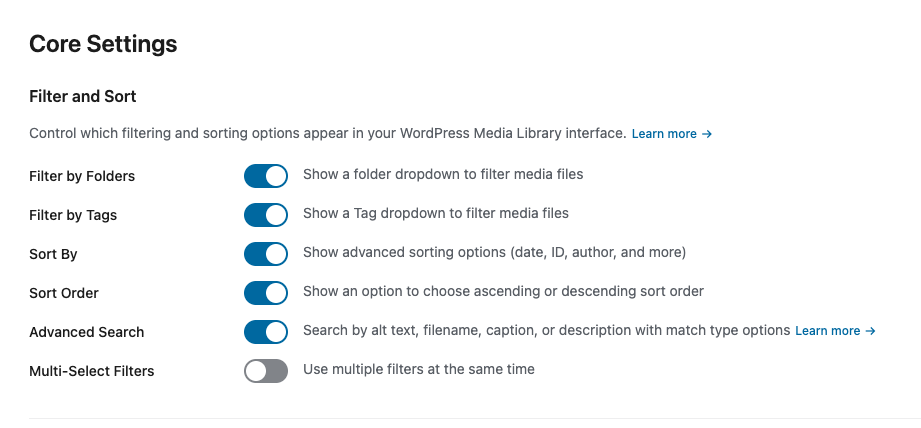Click the Sort Order label

coord(64,293)
